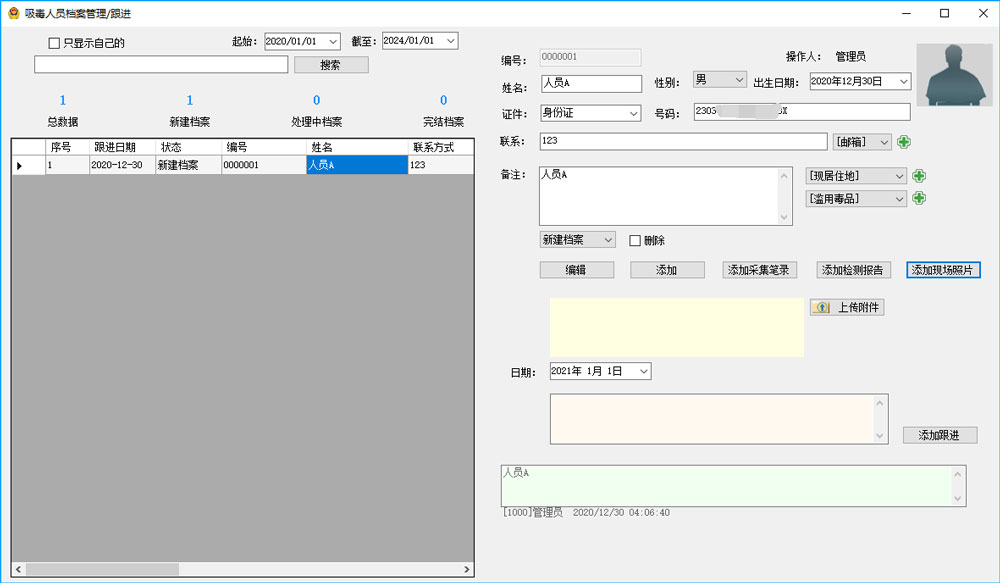Click the green plus icon beside [现居住地]
Screen dimensions: 1000x583
(x=919, y=176)
